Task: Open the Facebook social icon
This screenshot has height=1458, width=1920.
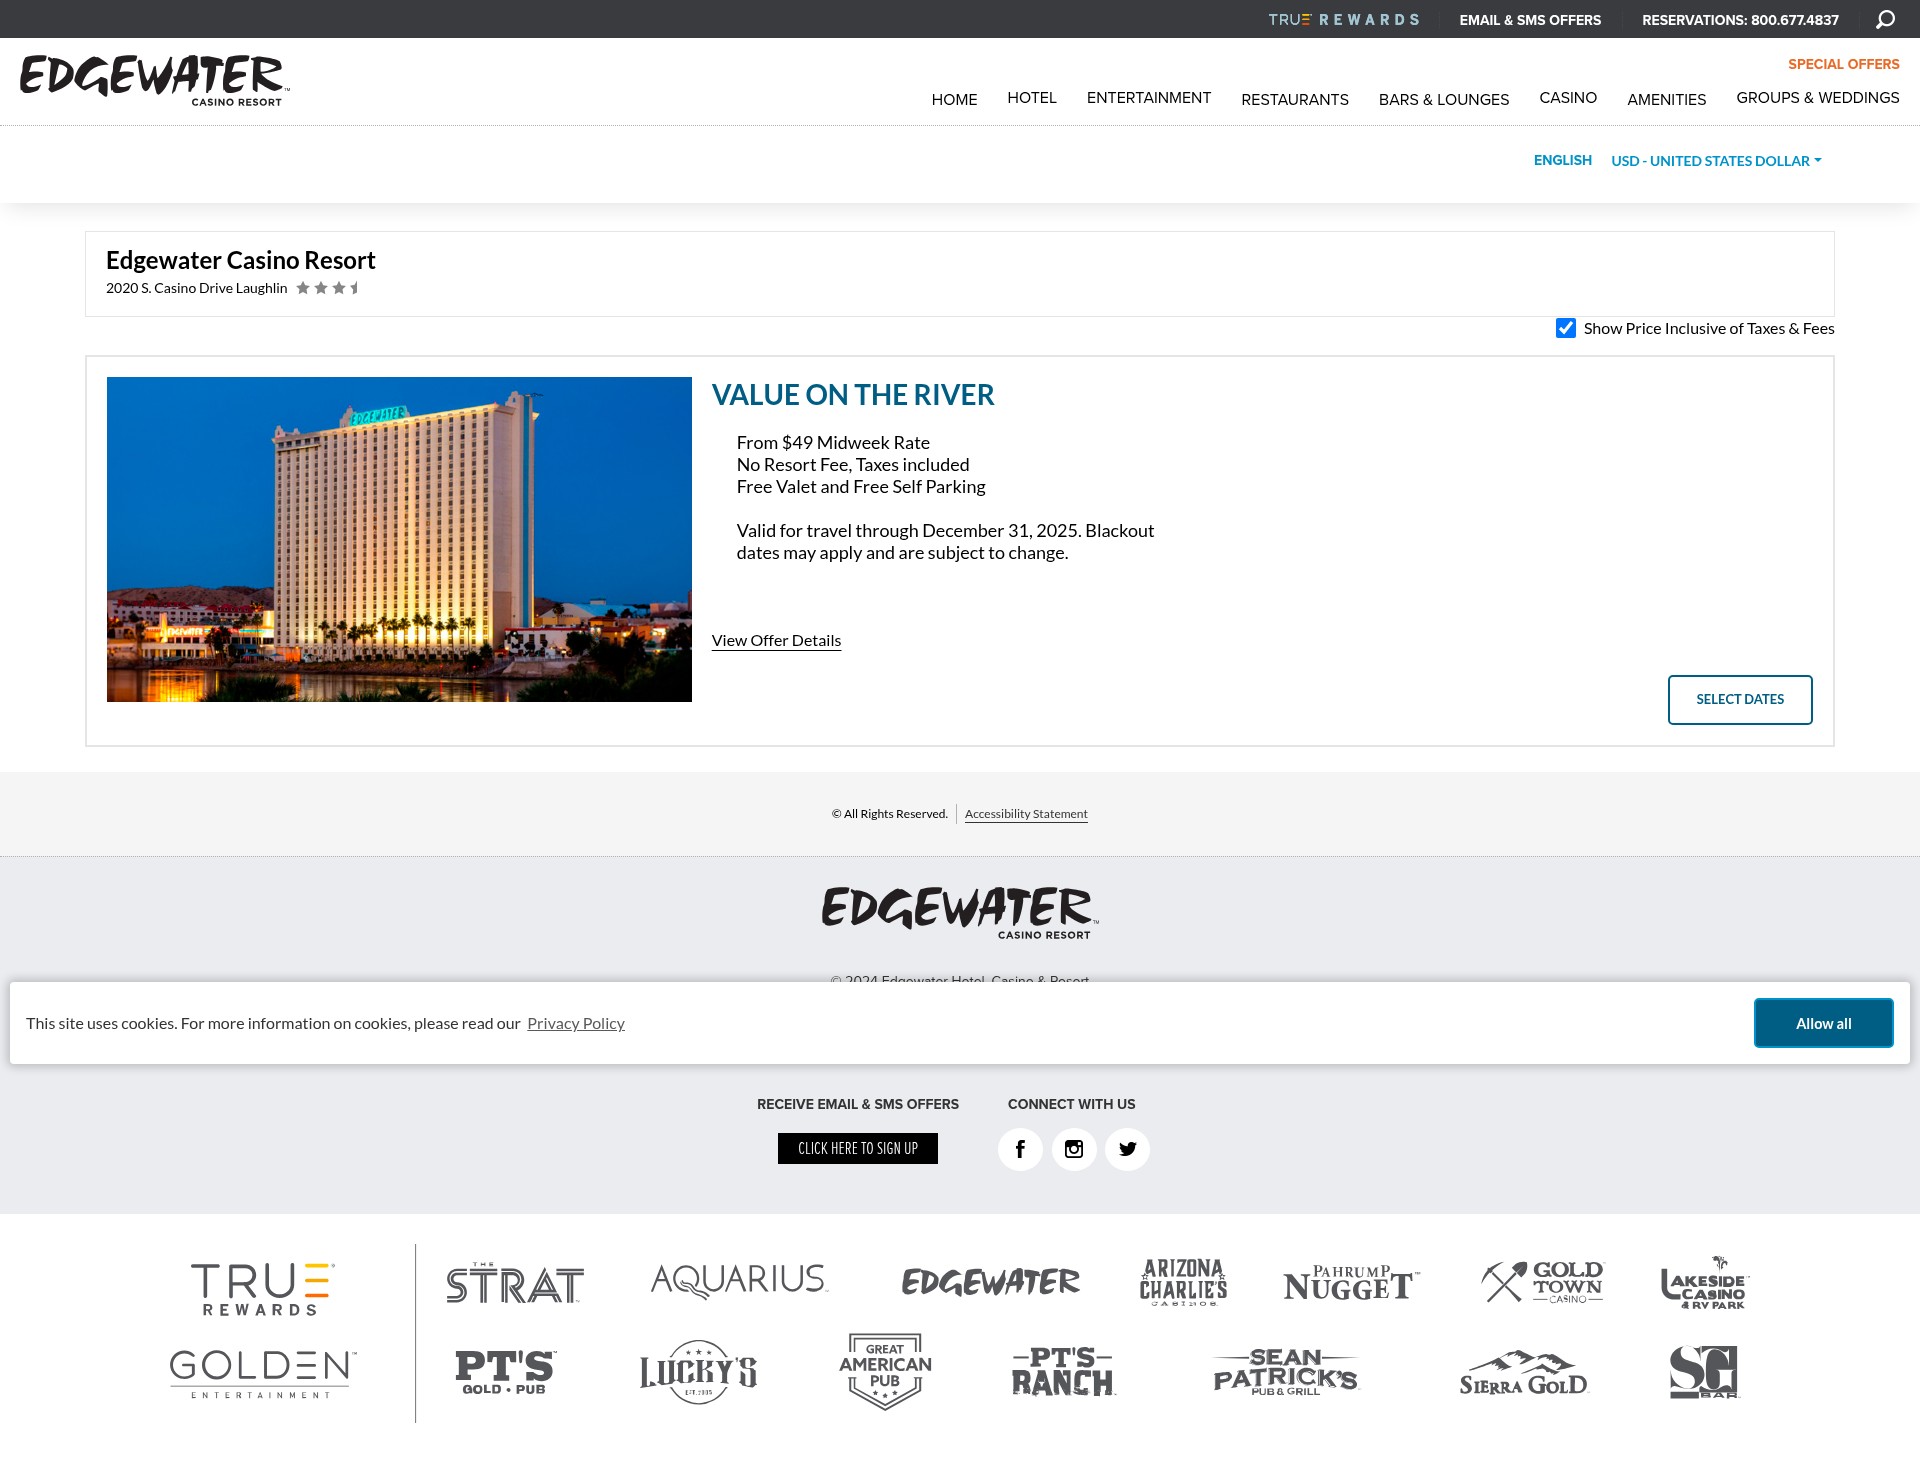Action: [x=1020, y=1149]
